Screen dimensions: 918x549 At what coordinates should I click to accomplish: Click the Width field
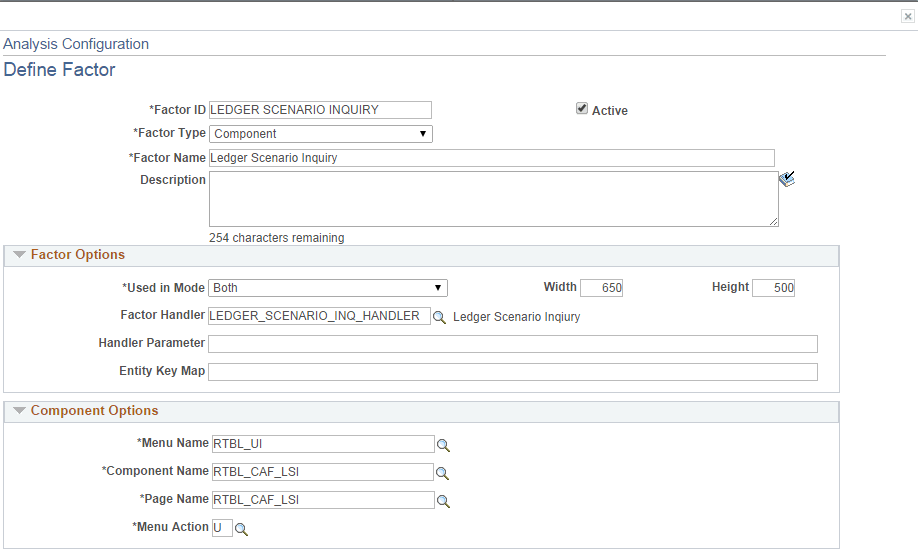(x=601, y=288)
